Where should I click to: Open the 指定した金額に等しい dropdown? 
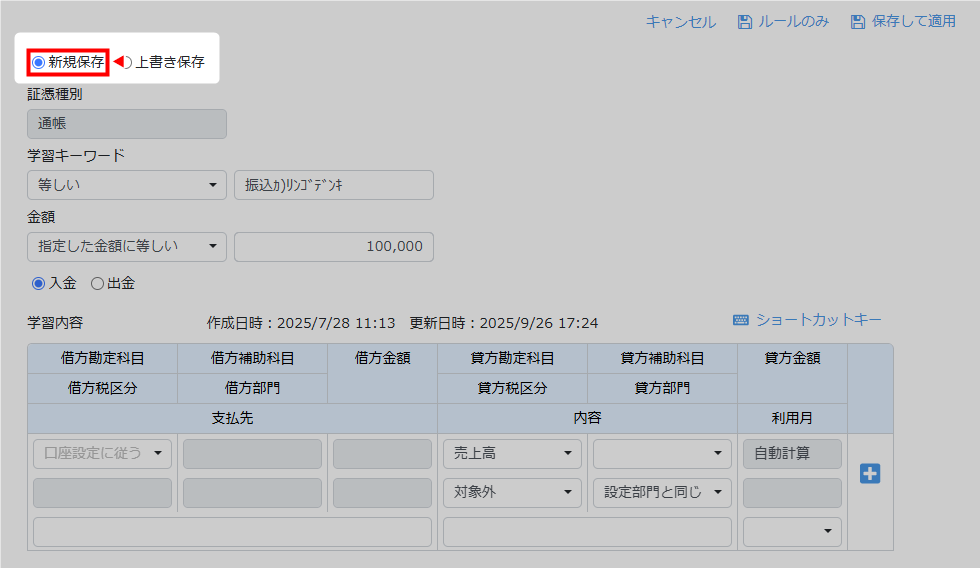coord(127,247)
